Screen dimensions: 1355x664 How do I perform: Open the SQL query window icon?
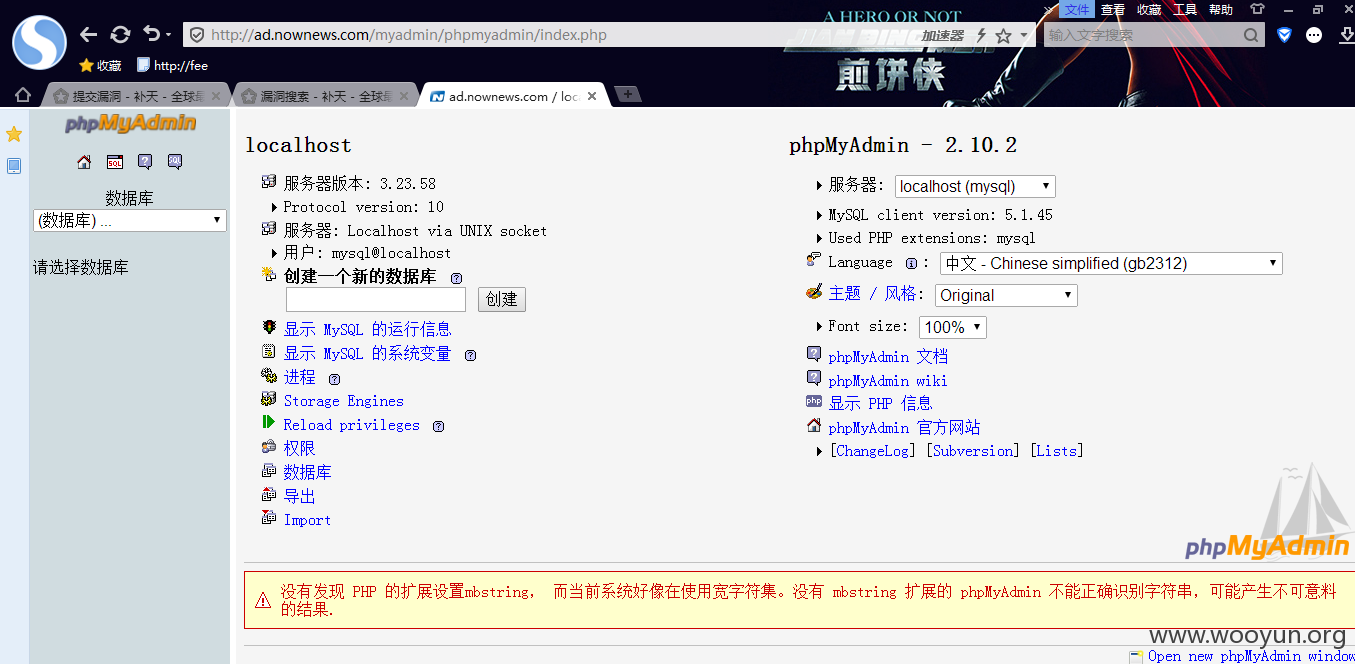click(115, 162)
